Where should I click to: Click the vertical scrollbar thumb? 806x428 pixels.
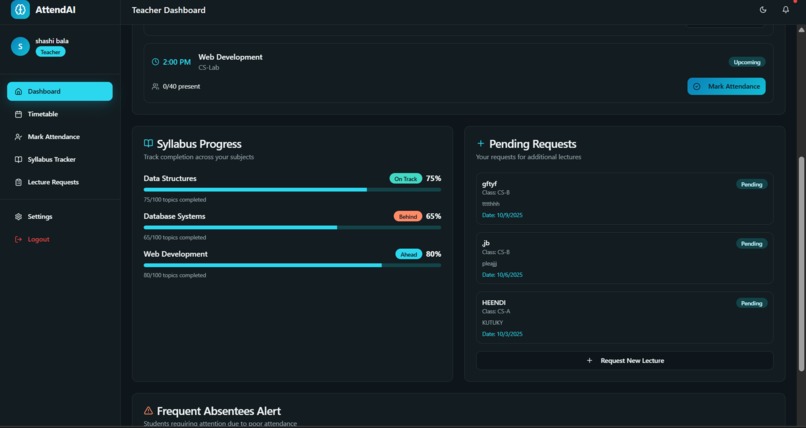pos(801,264)
